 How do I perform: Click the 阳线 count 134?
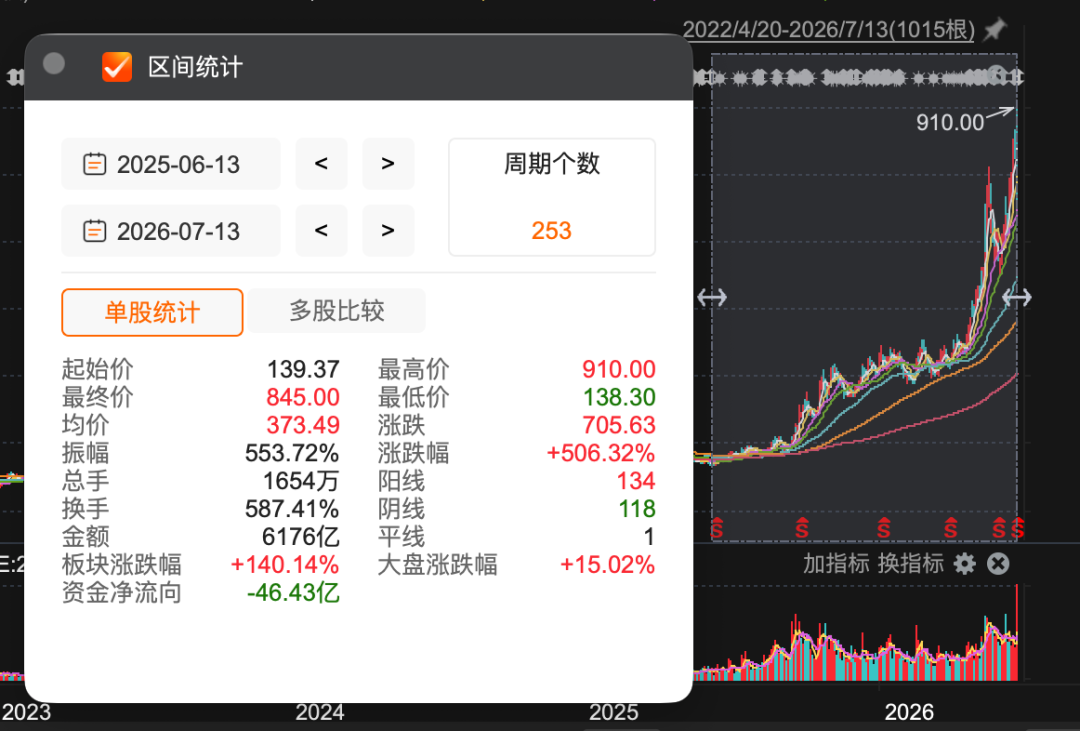636,481
